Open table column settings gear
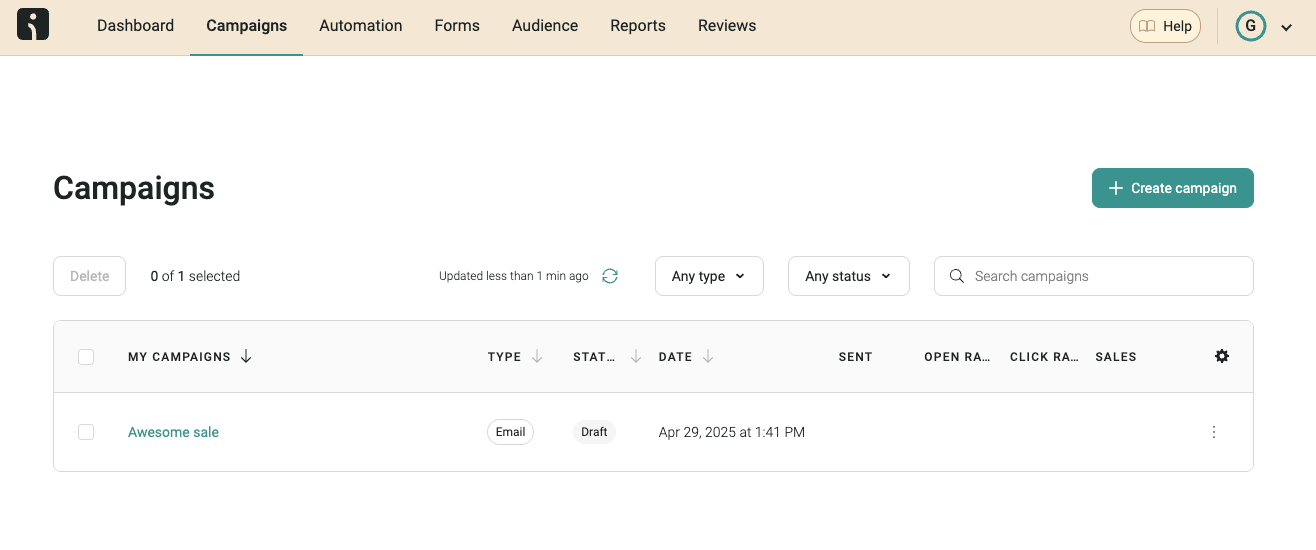Viewport: 1316px width, 550px height. [1222, 356]
